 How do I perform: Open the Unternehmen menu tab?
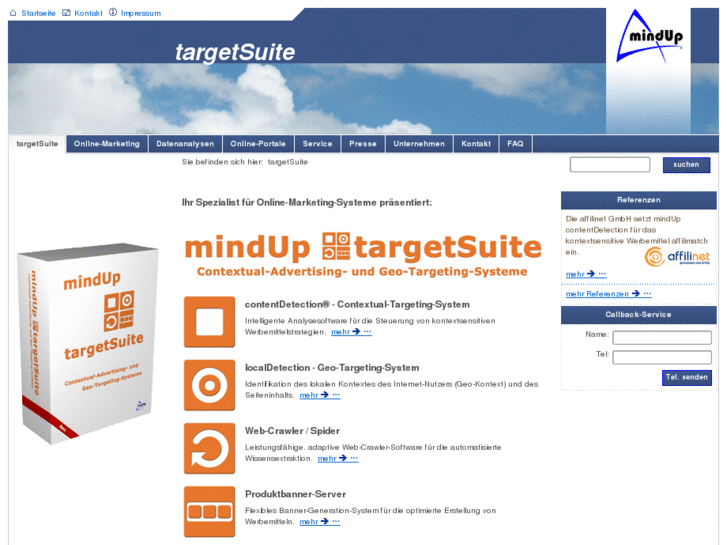coord(419,144)
